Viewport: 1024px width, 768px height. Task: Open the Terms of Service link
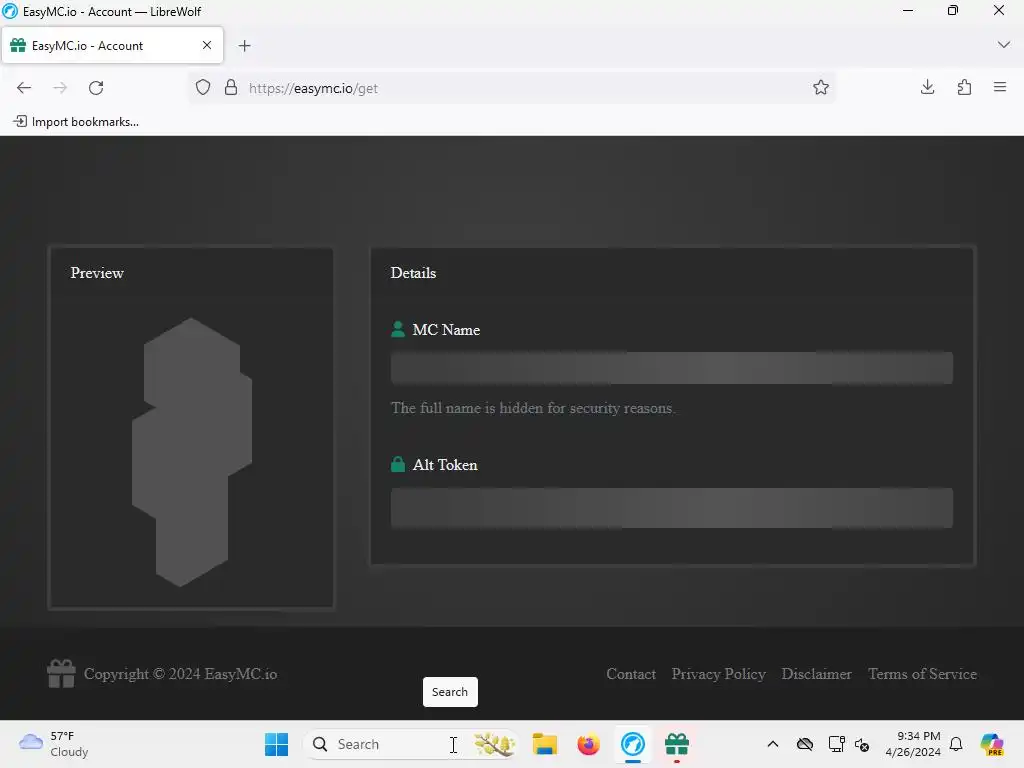922,674
